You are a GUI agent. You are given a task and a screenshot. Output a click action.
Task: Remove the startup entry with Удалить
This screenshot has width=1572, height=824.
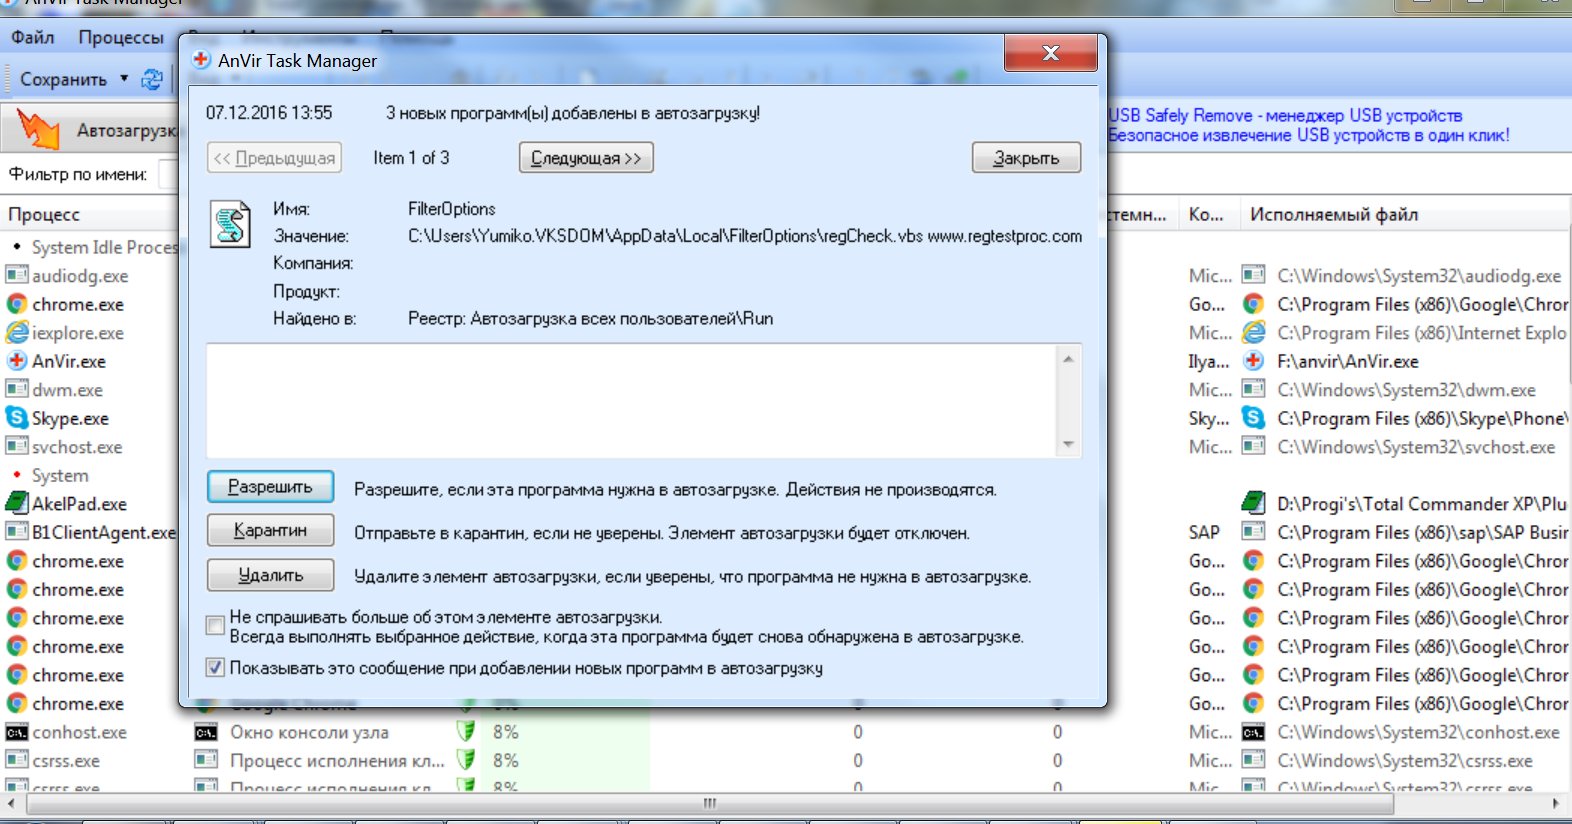pyautogui.click(x=270, y=575)
